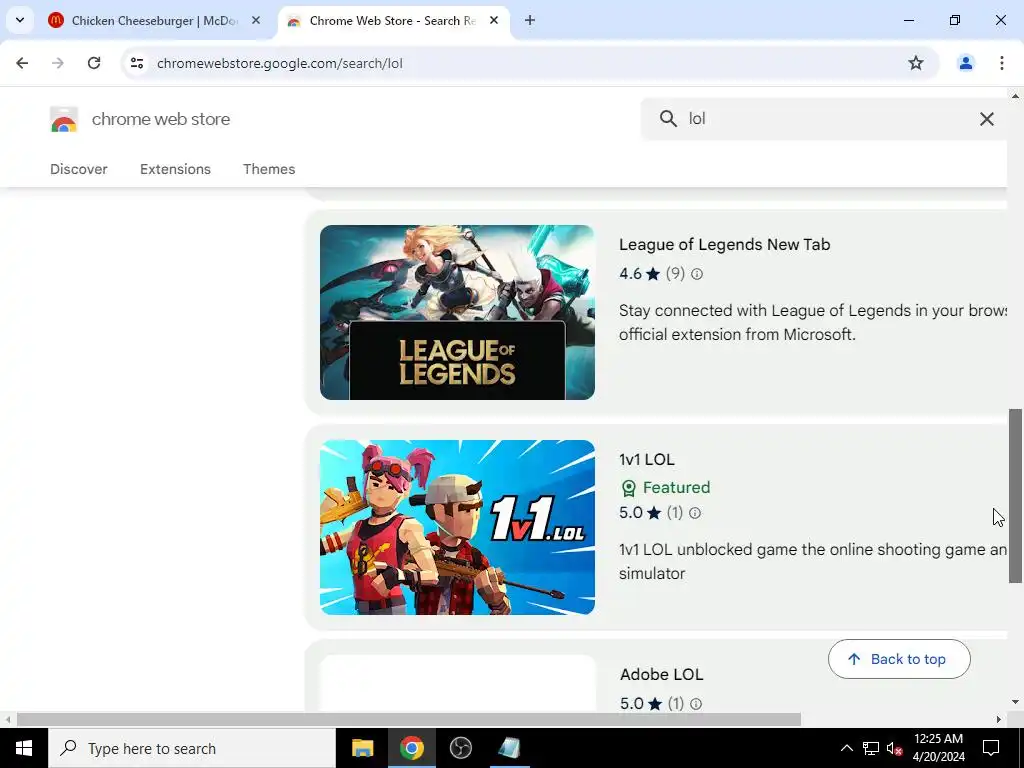Select the Chrome Web Store search tab
This screenshot has width=1024, height=768.
click(x=392, y=21)
